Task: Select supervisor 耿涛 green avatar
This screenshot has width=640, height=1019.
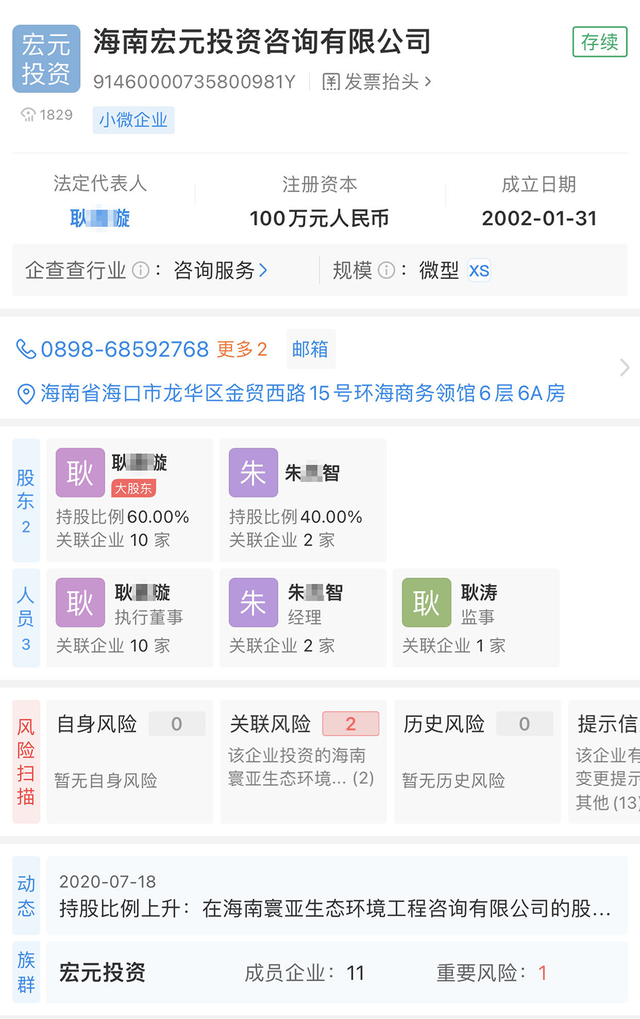Action: point(426,602)
